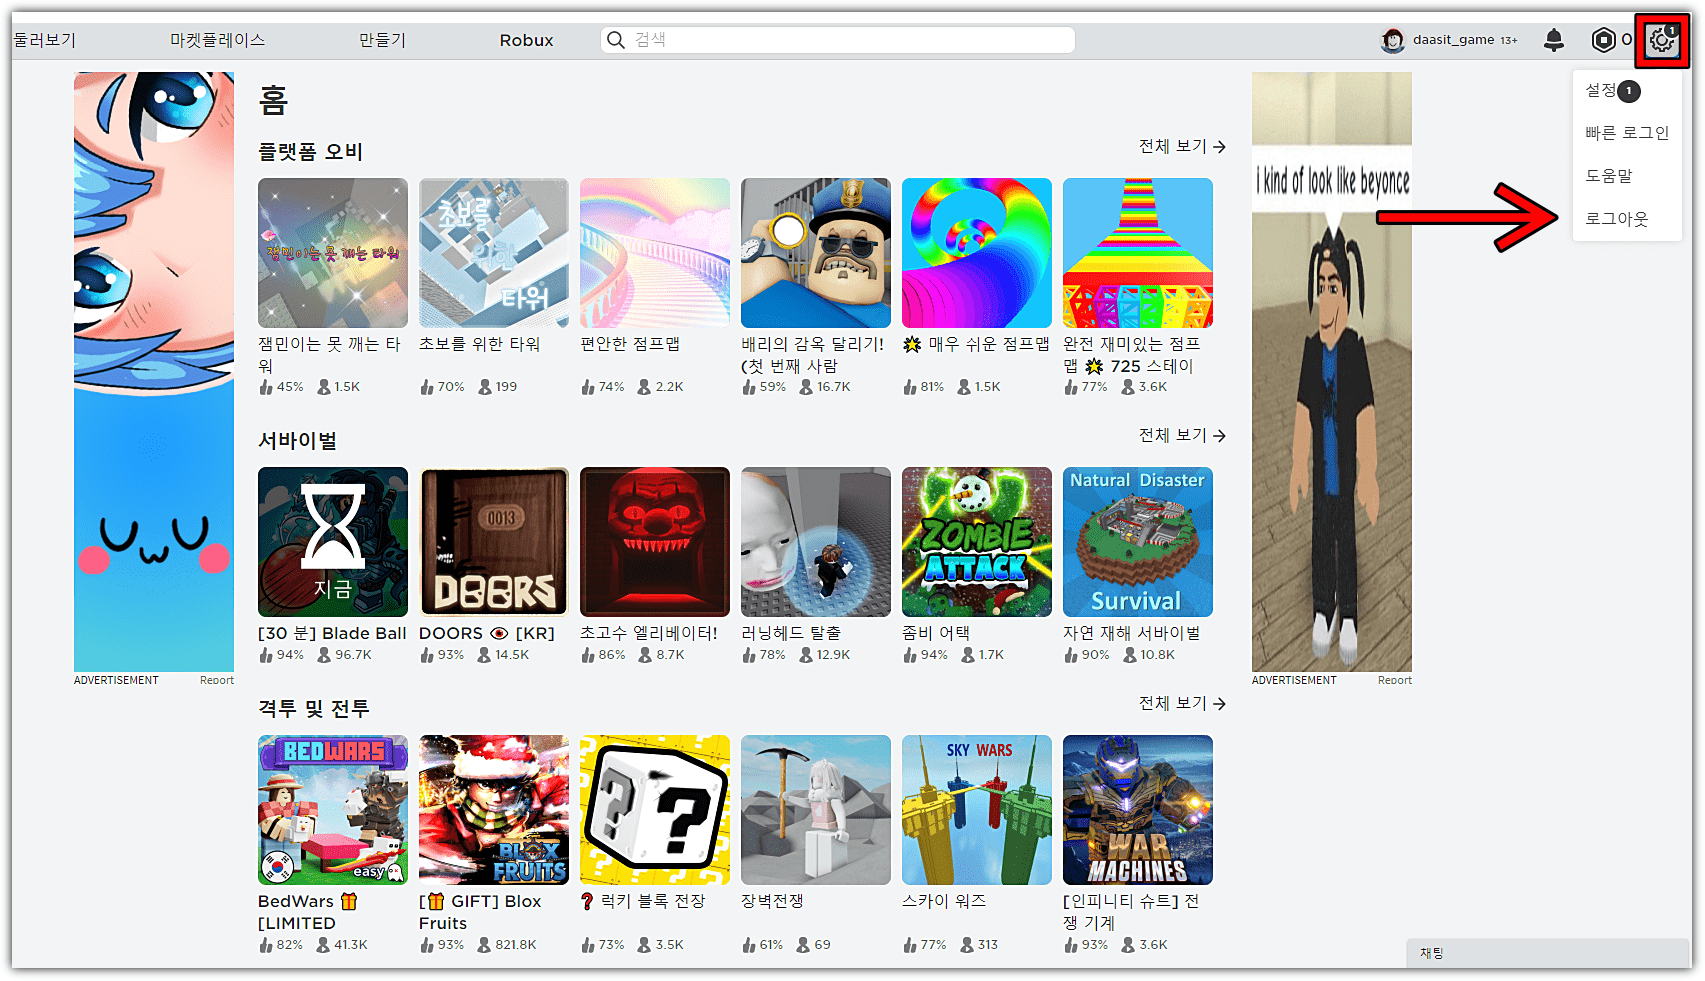Screen dimensions: 1705x981
Task: Open the 매우 쉬운 점프맵 thumbnail
Action: pyautogui.click(x=977, y=253)
